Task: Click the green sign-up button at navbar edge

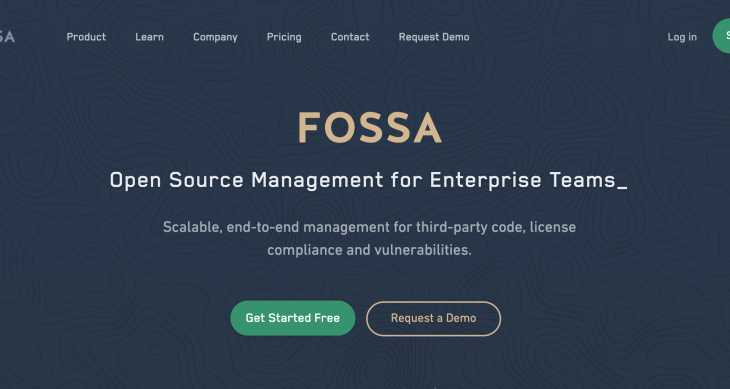Action: tap(722, 36)
